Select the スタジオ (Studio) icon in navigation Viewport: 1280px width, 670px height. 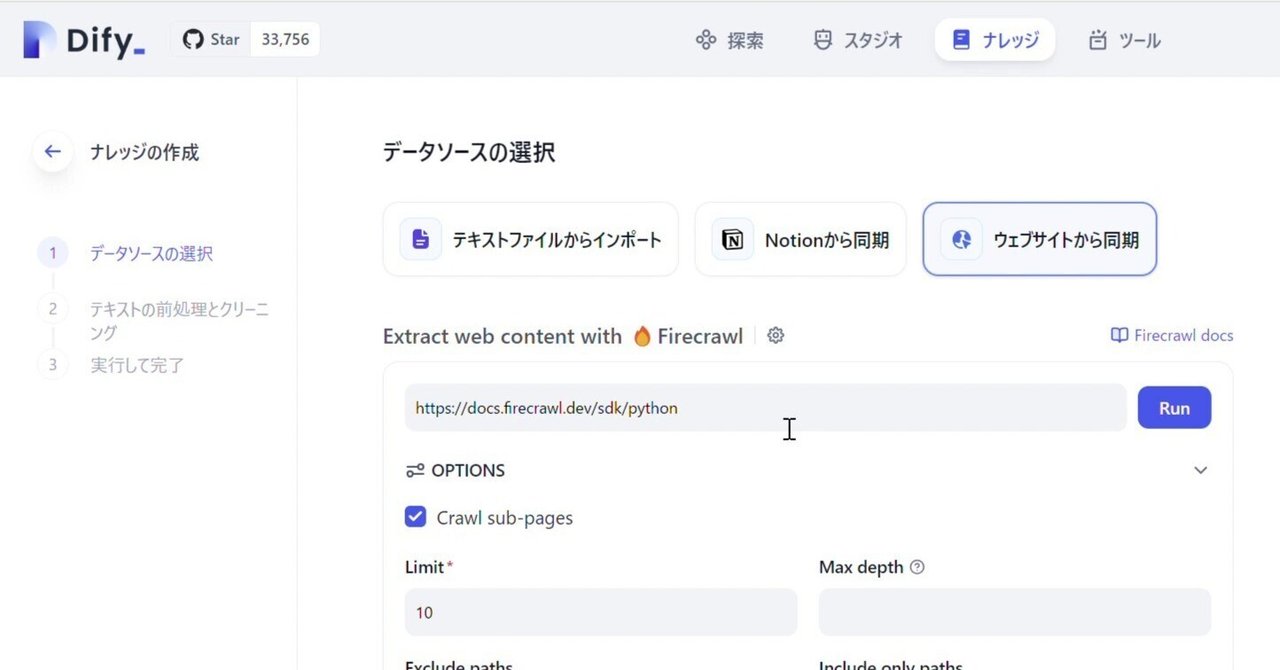[823, 40]
